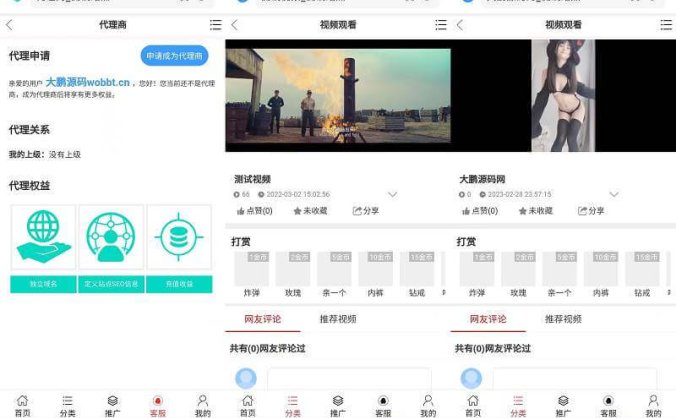Play the 大鹏源码网 video

click(x=563, y=96)
